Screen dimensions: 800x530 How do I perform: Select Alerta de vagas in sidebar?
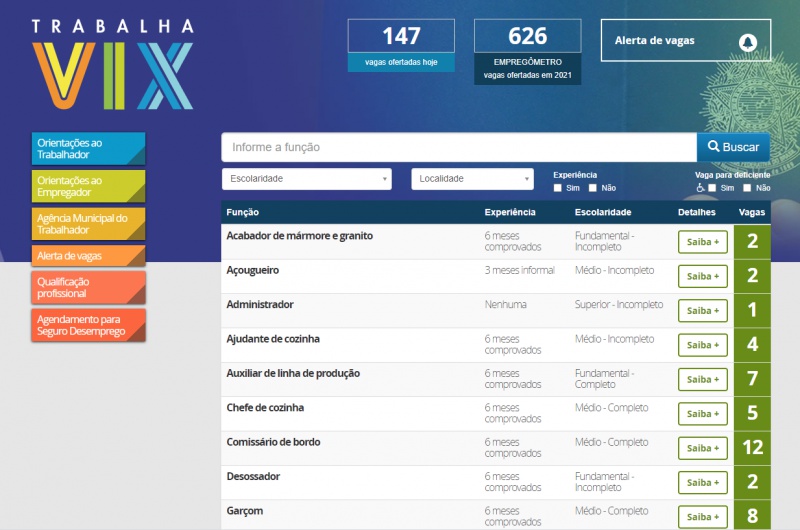88,256
